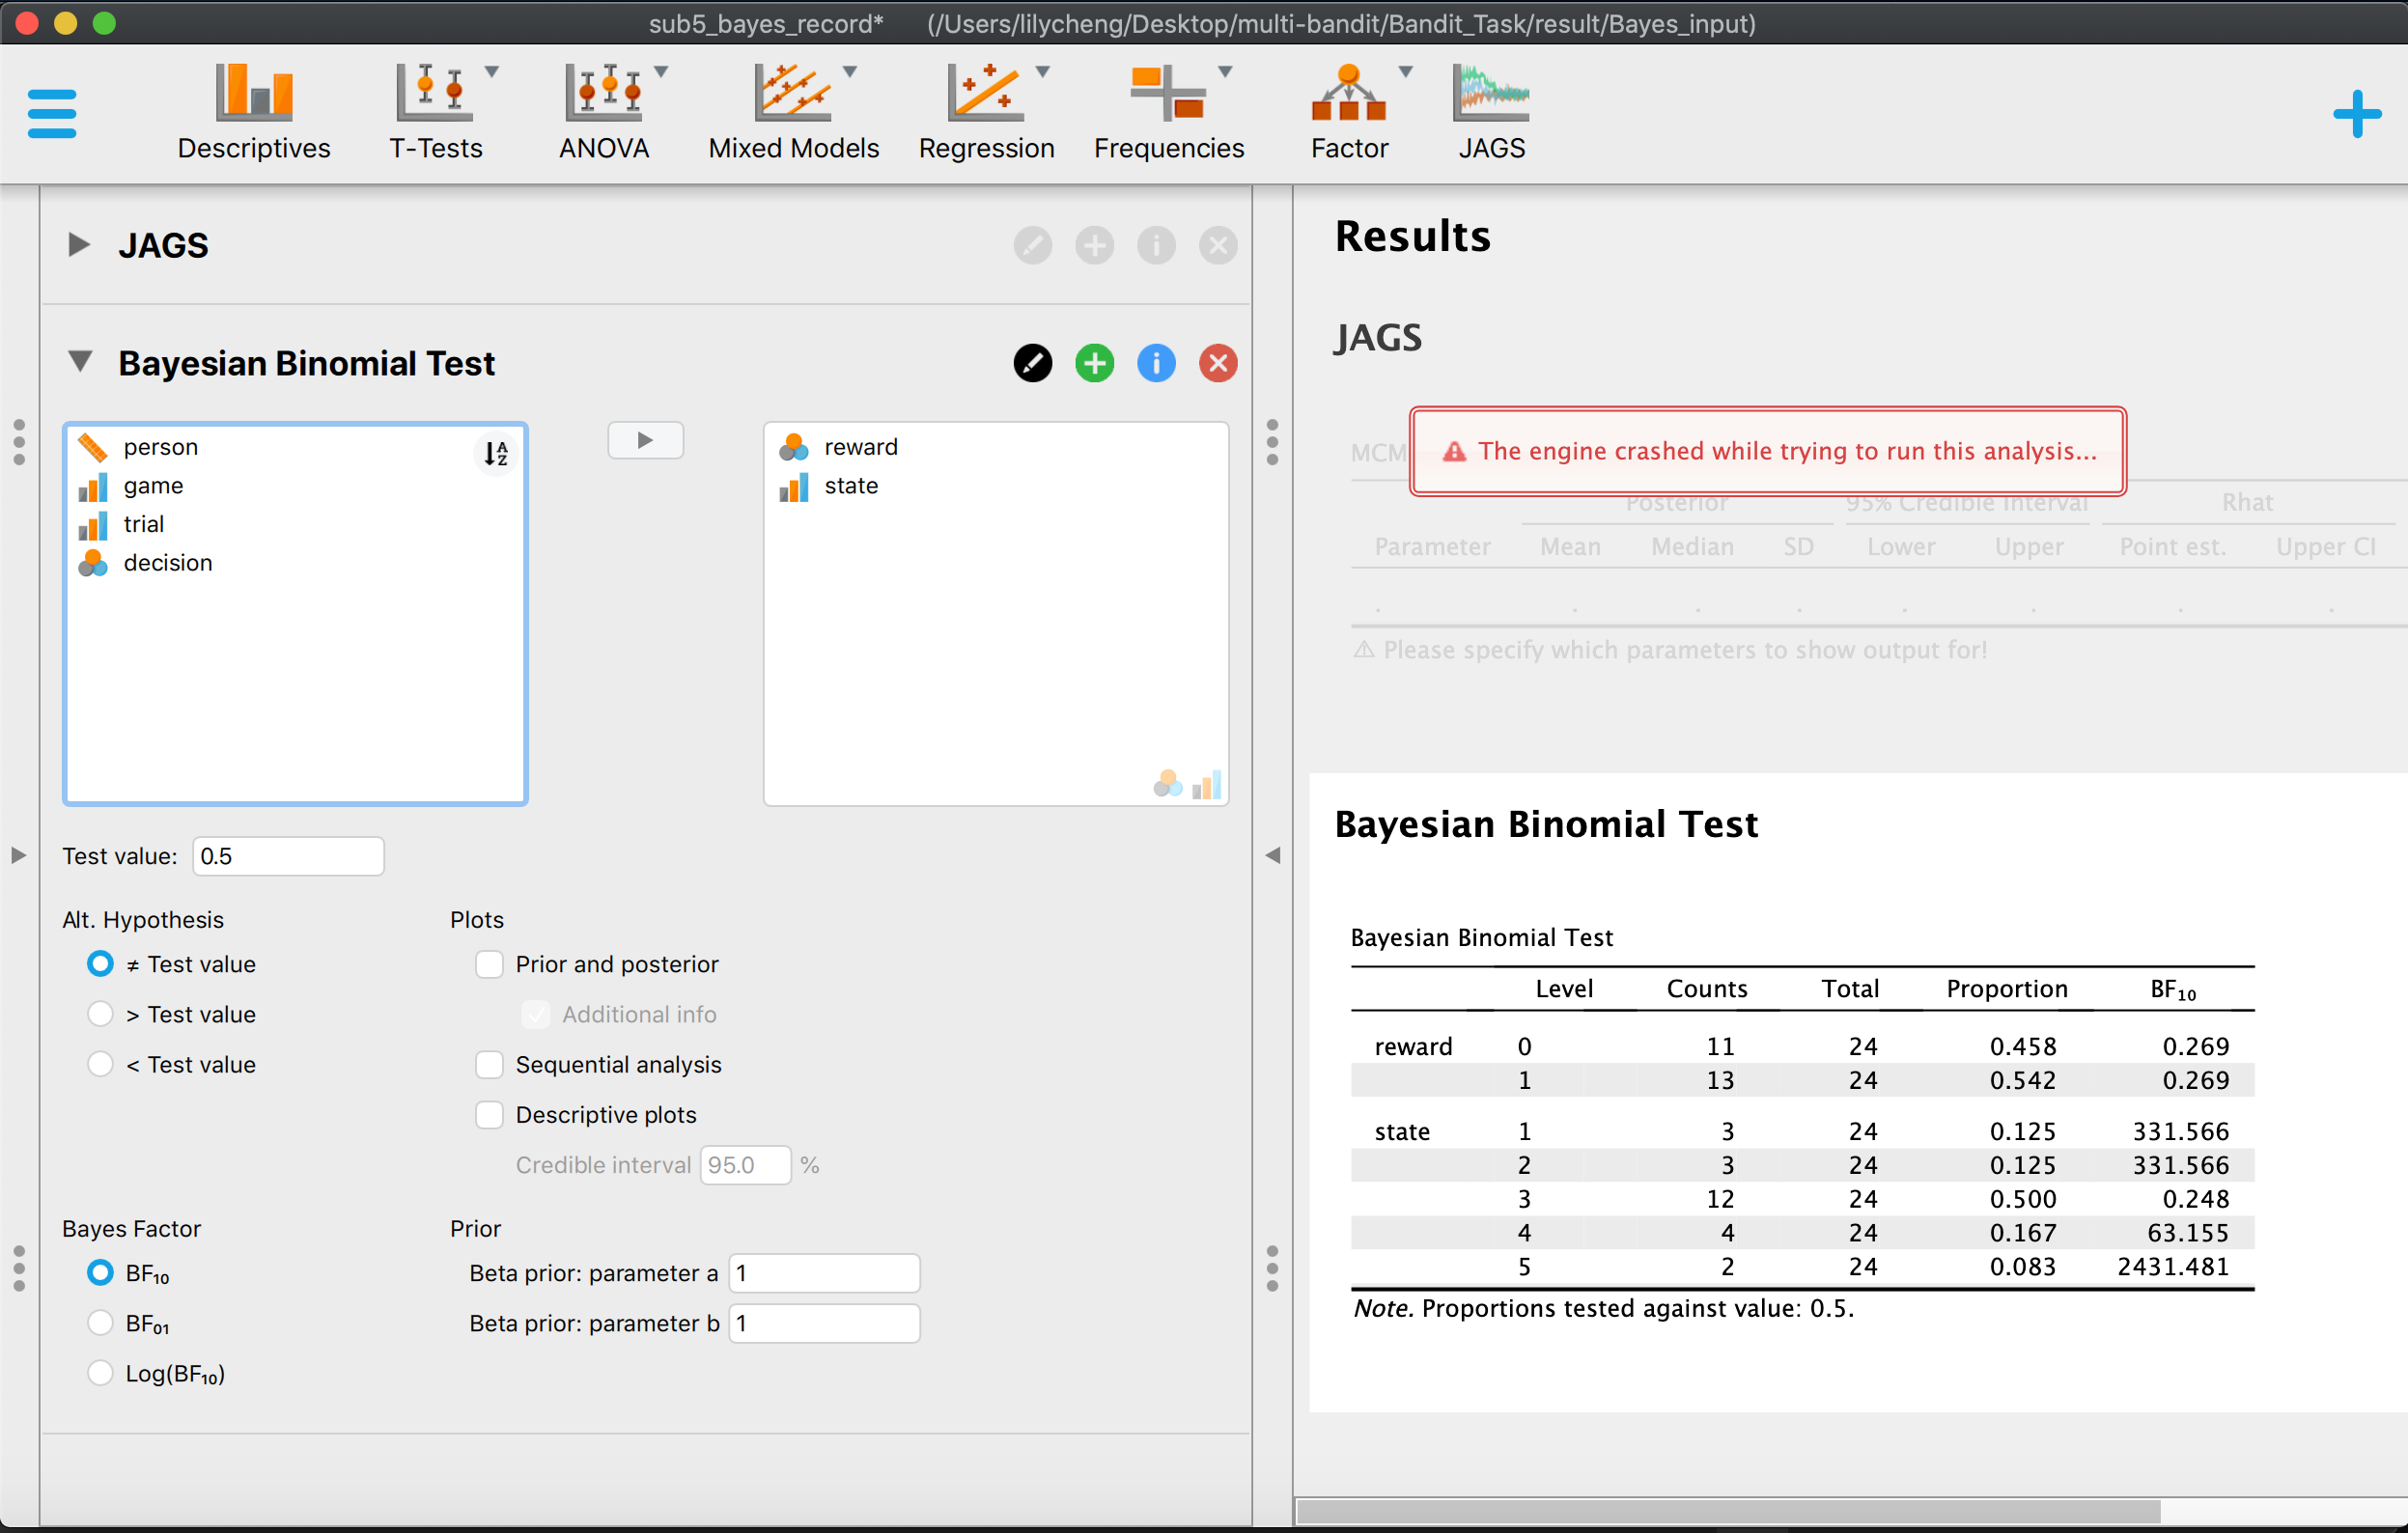Add a new module with the plus button
The height and width of the screenshot is (1533, 2408).
click(2356, 112)
